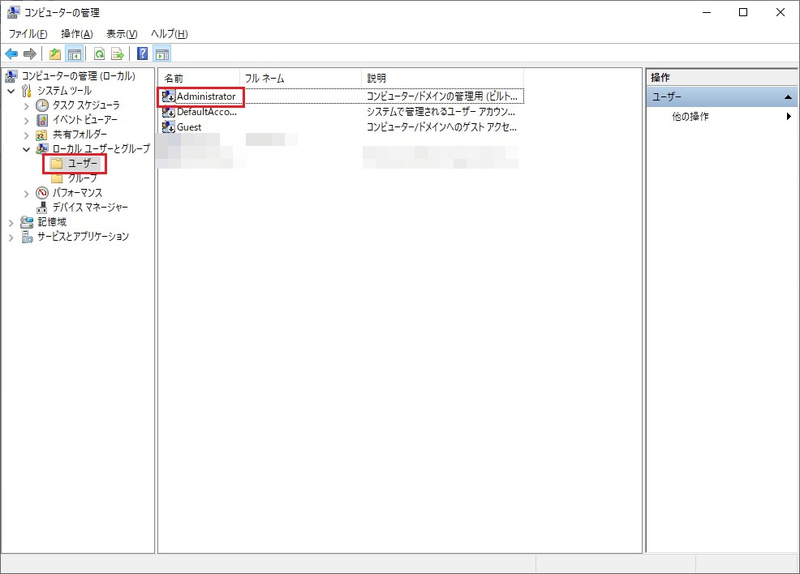Open 他の操作 submenu arrow

(789, 116)
